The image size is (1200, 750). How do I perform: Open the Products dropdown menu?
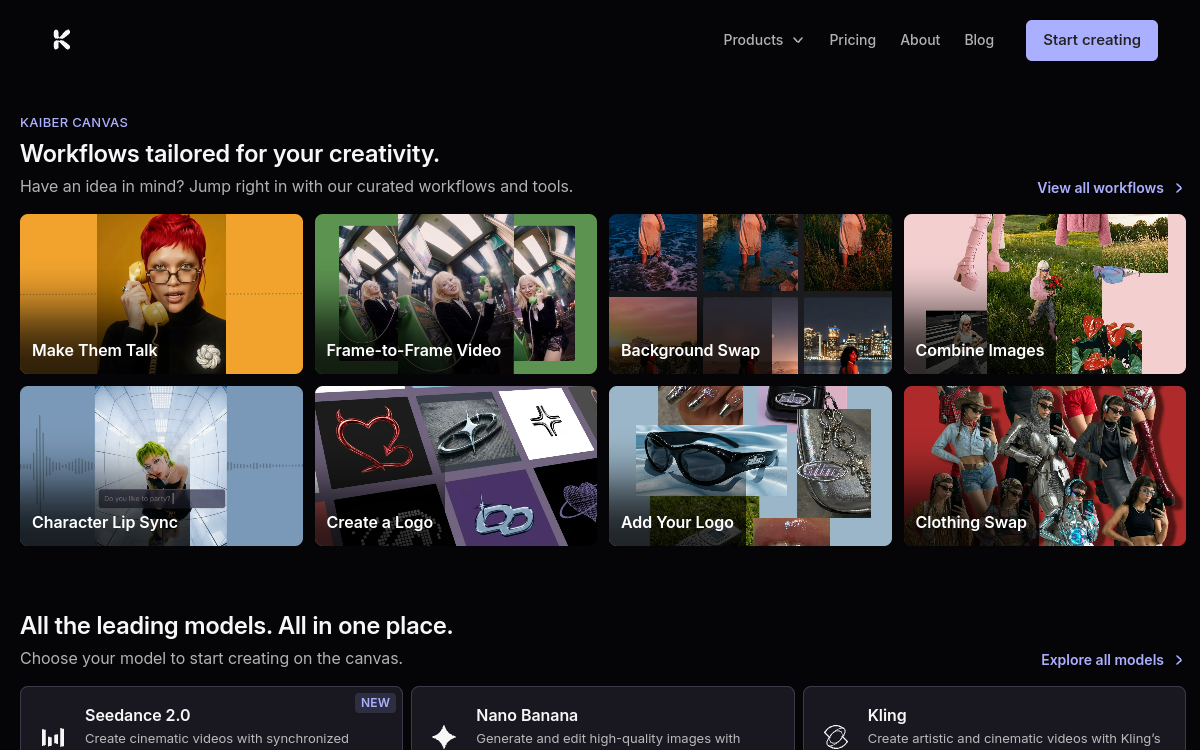(x=763, y=40)
